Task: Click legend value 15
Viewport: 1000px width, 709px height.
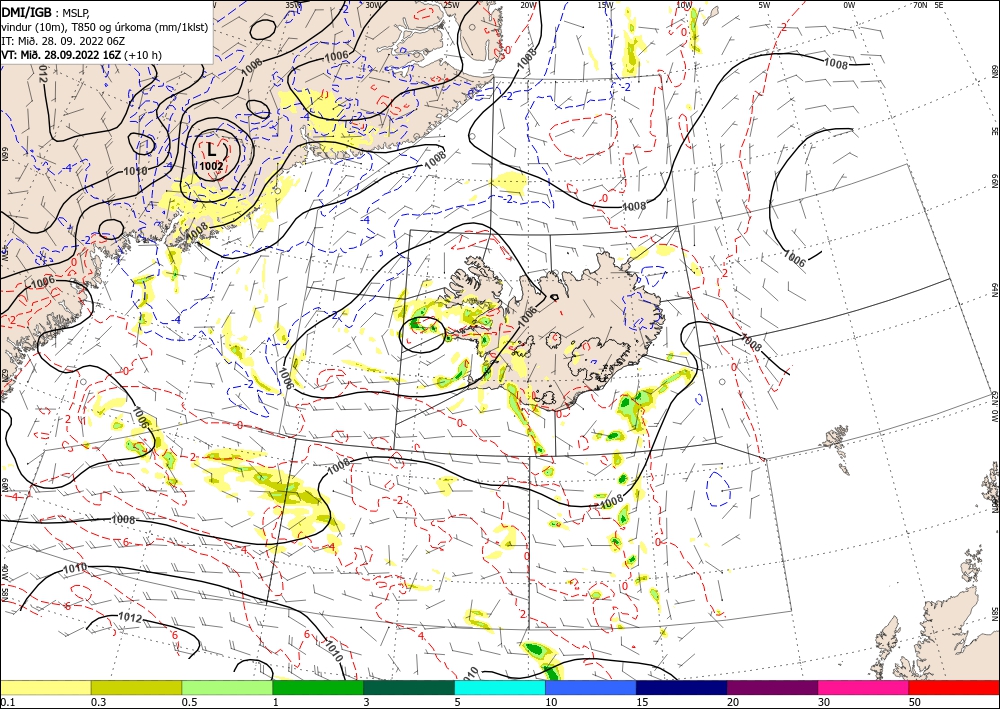Action: pyautogui.click(x=642, y=702)
